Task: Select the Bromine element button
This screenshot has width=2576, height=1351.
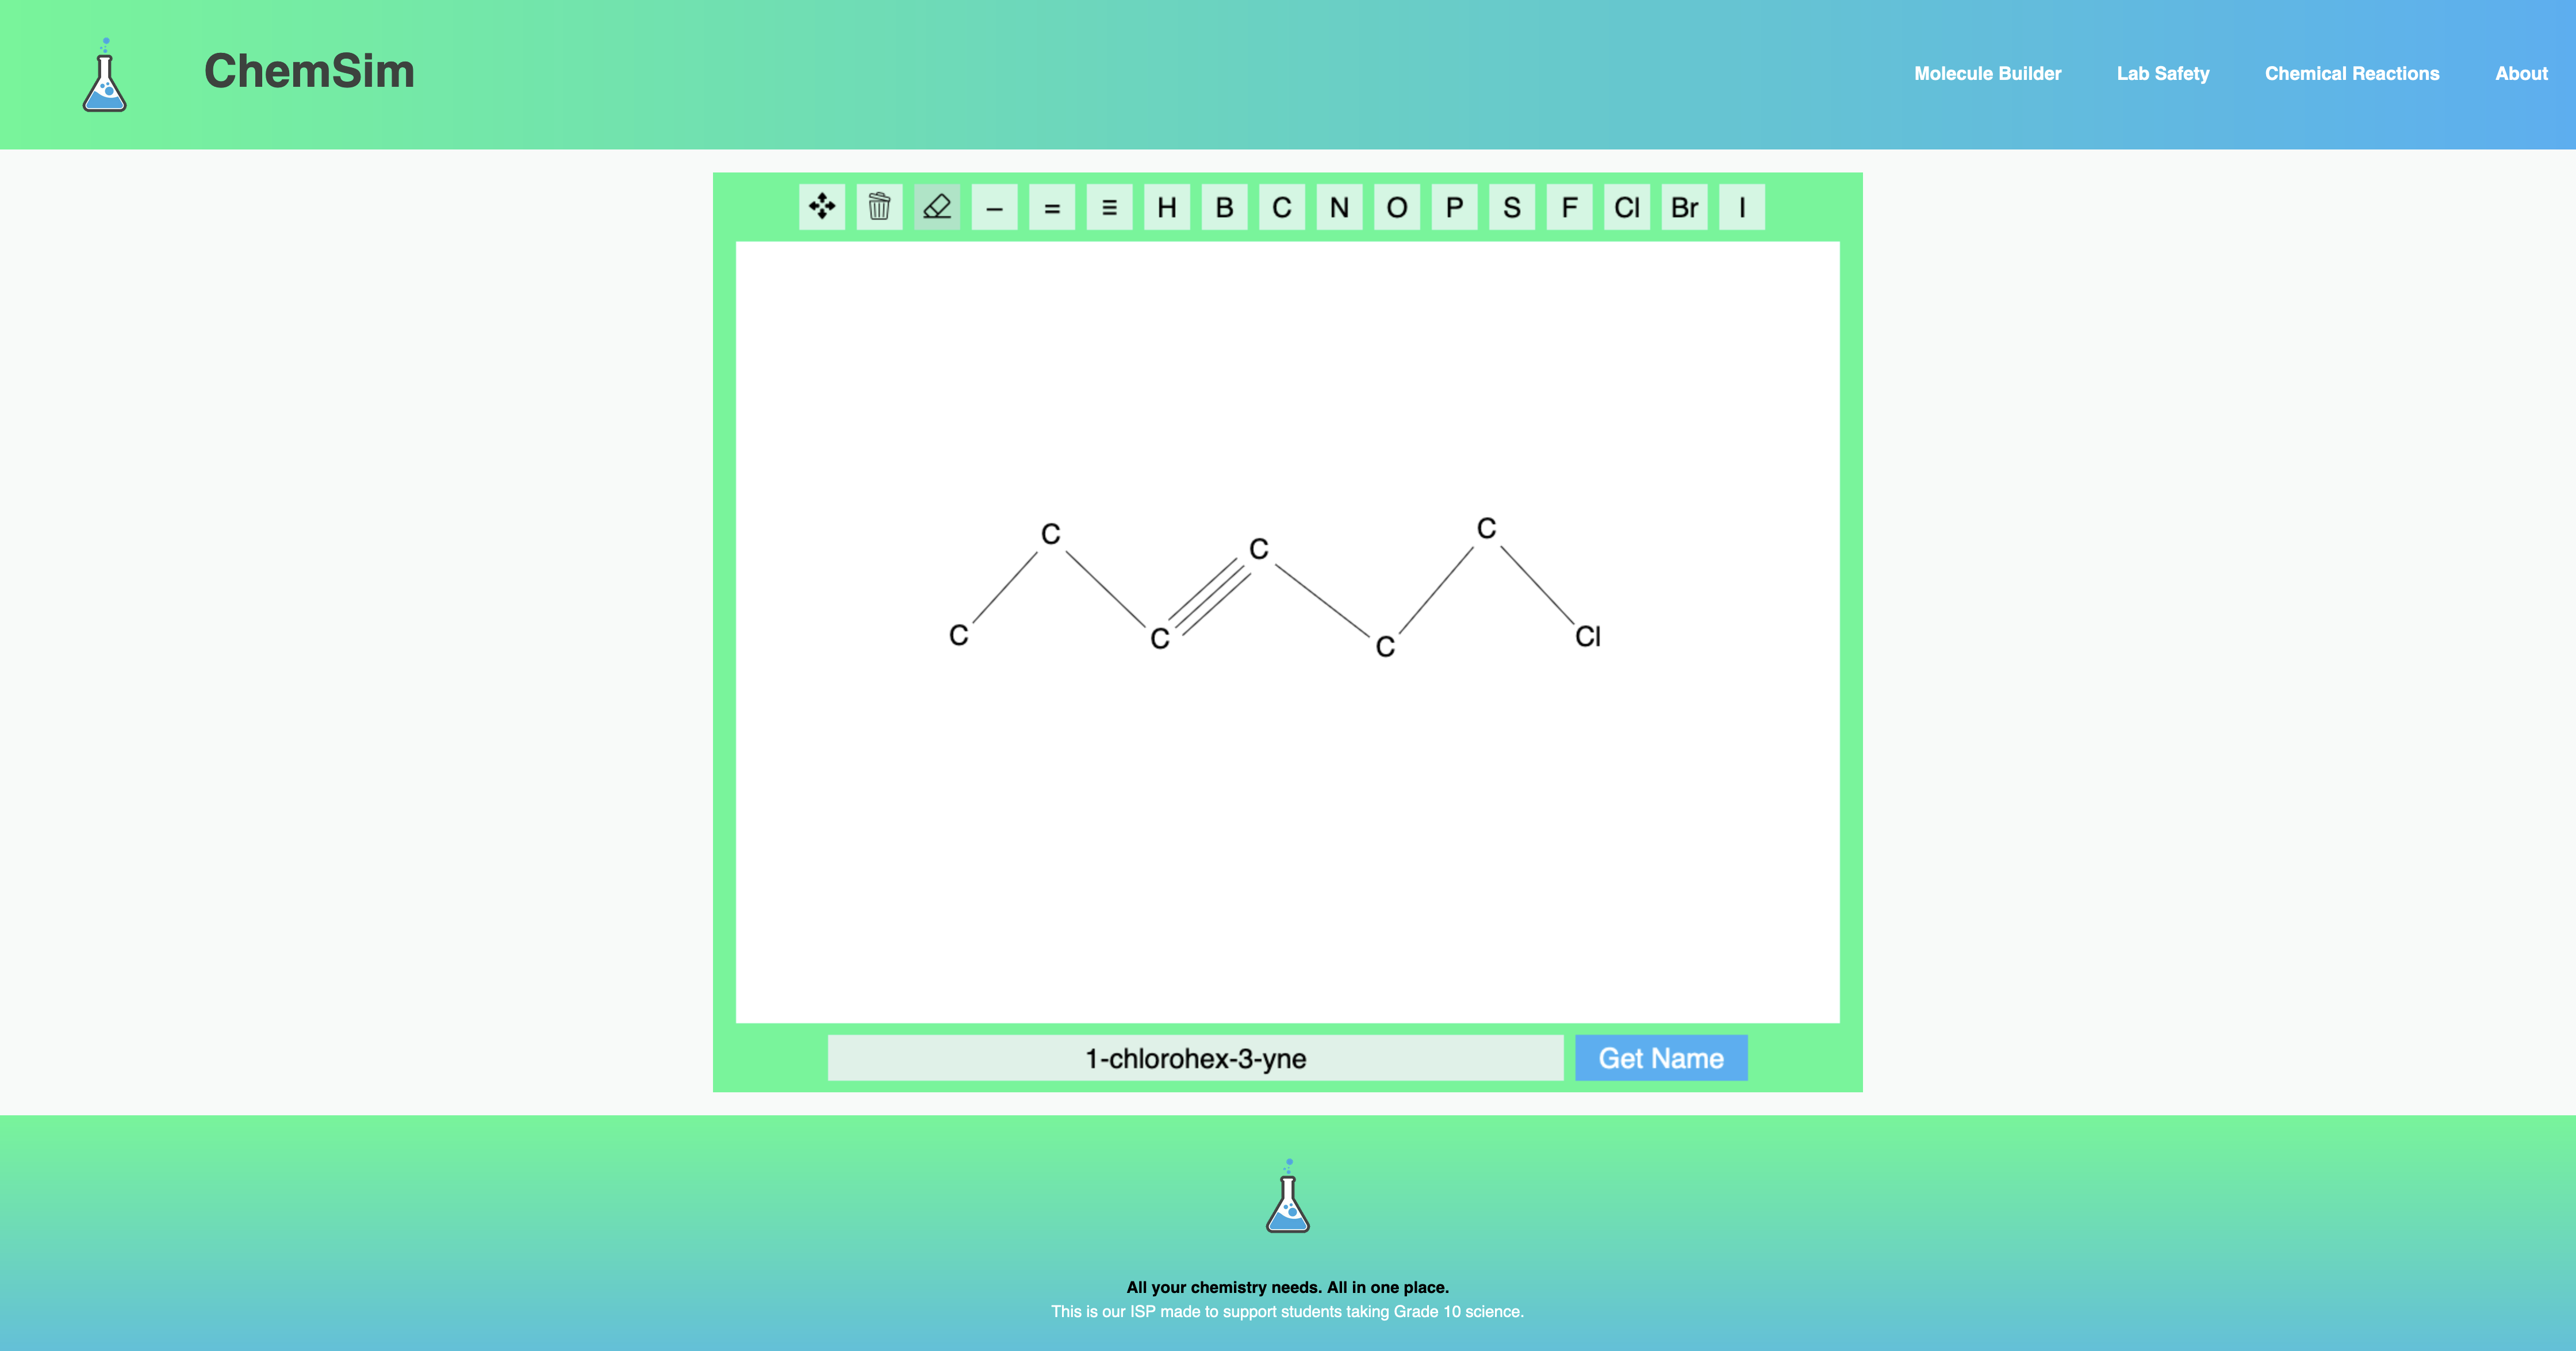Action: (1684, 206)
